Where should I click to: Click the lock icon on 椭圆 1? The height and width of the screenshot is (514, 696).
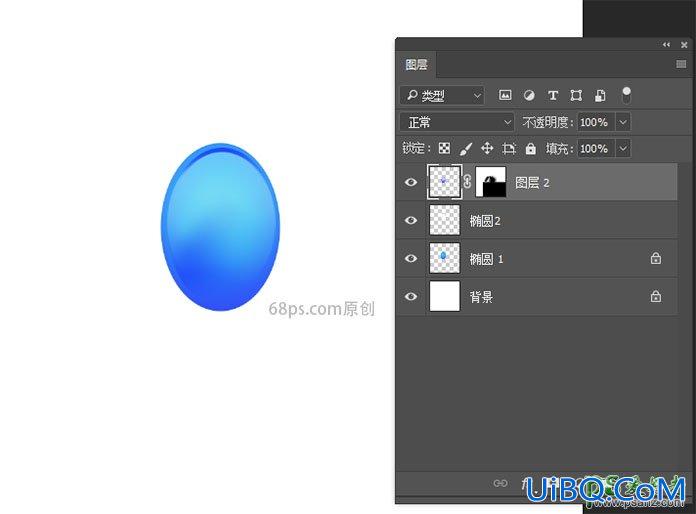[x=656, y=258]
